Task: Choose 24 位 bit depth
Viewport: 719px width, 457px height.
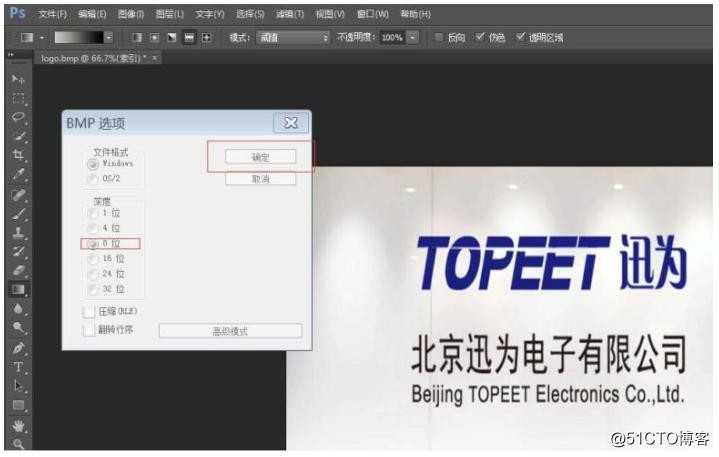Action: (x=93, y=275)
